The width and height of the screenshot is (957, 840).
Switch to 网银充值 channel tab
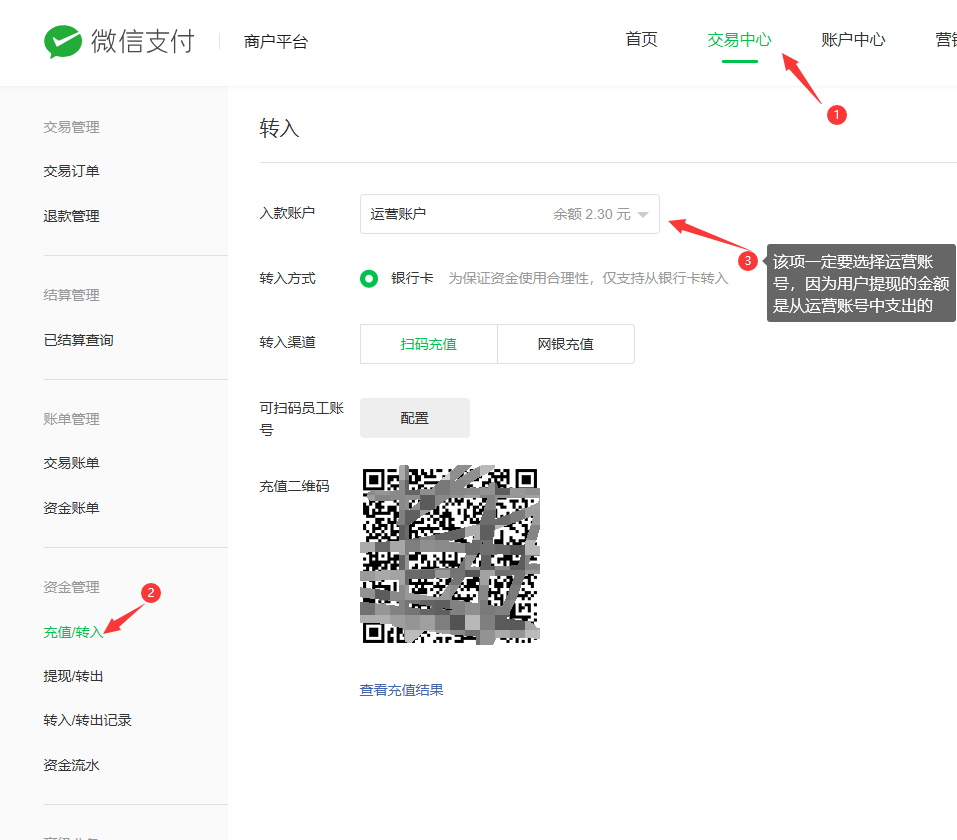[x=566, y=344]
